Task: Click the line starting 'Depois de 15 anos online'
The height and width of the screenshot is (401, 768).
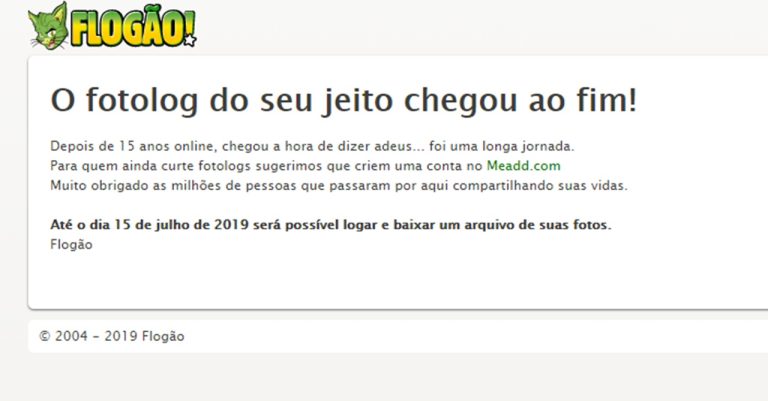Action: (x=312, y=146)
